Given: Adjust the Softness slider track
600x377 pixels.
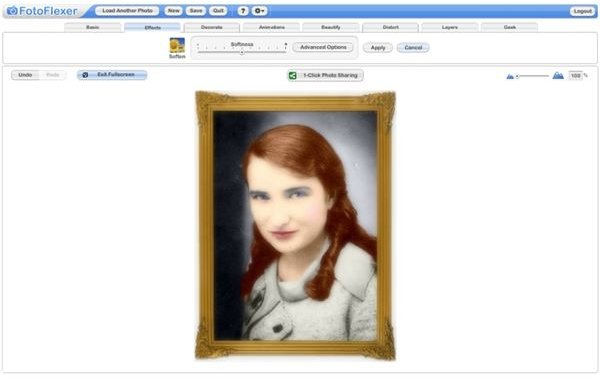Looking at the screenshot, I should click(242, 52).
